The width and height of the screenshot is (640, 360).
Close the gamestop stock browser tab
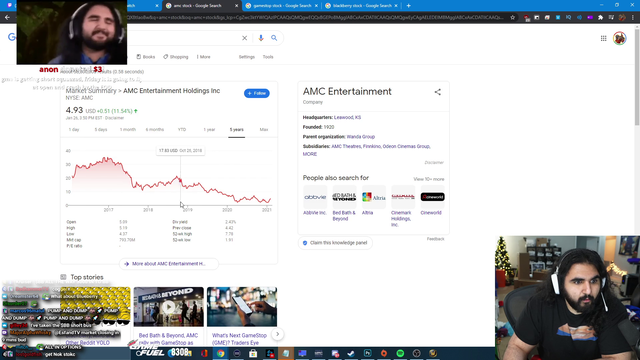tap(316, 6)
